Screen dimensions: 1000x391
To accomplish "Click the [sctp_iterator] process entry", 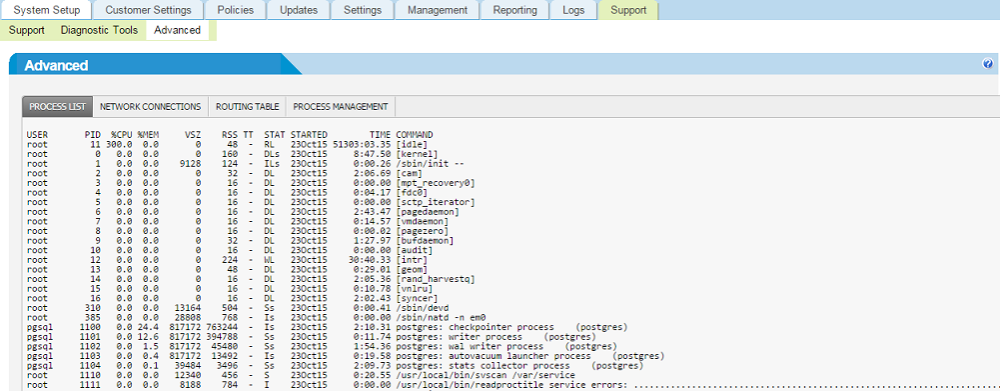I will (x=435, y=202).
